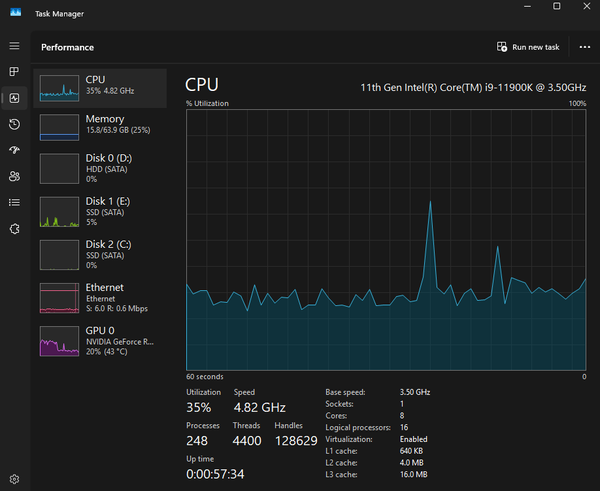This screenshot has width=600, height=491.
Task: Switch to the Users page
Action: (14, 176)
